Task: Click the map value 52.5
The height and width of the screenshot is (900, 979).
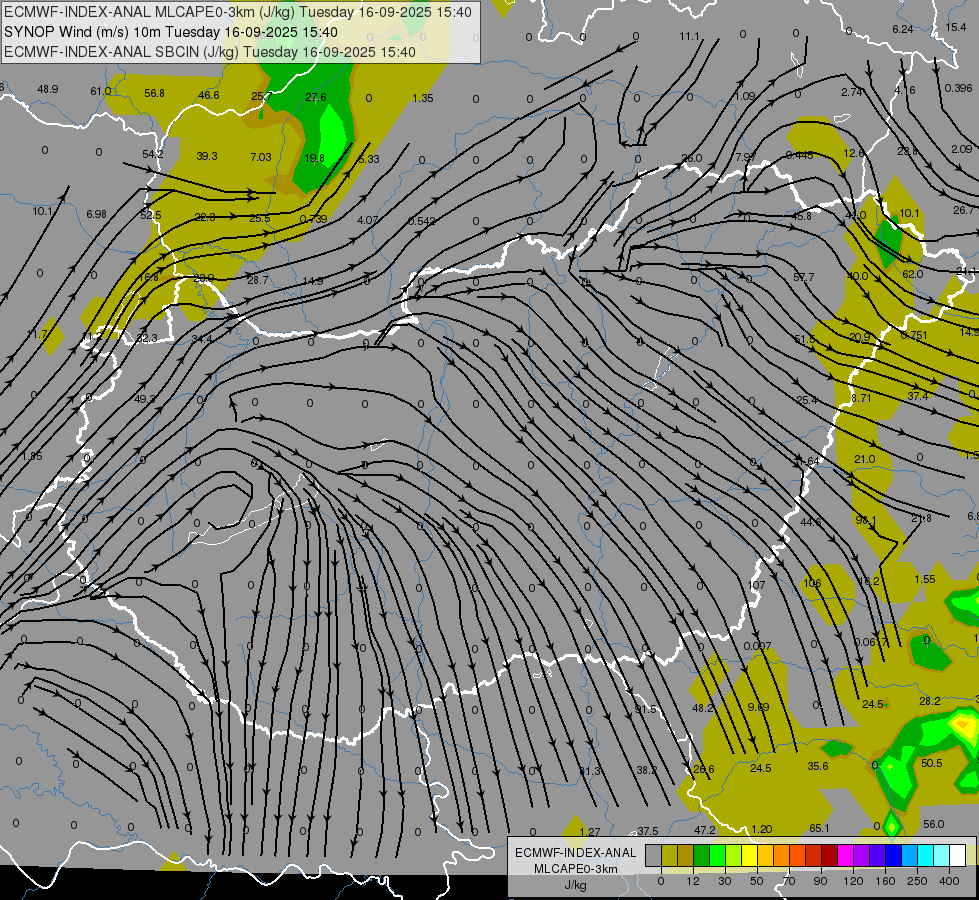Action: [x=150, y=215]
